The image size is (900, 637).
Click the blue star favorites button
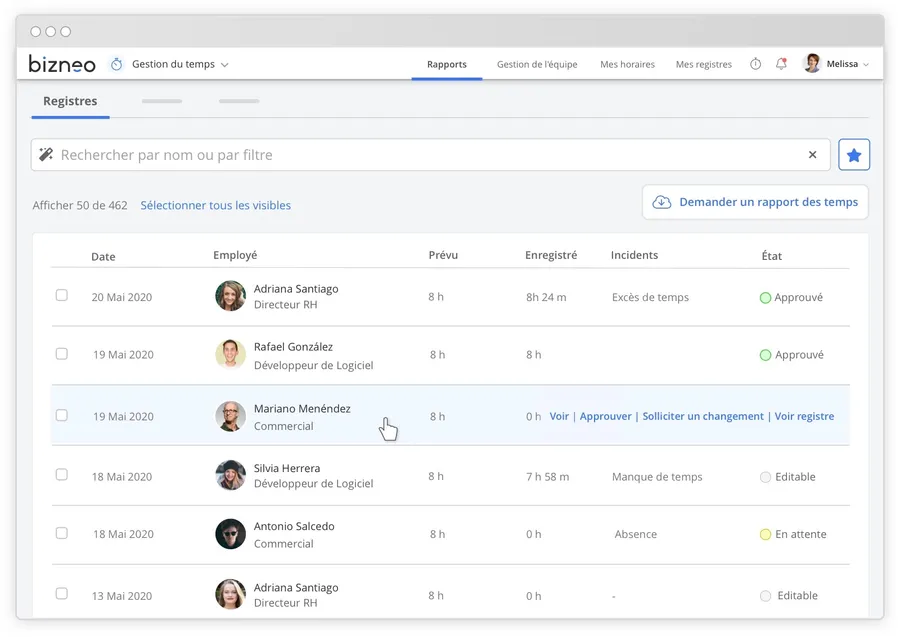(x=854, y=155)
